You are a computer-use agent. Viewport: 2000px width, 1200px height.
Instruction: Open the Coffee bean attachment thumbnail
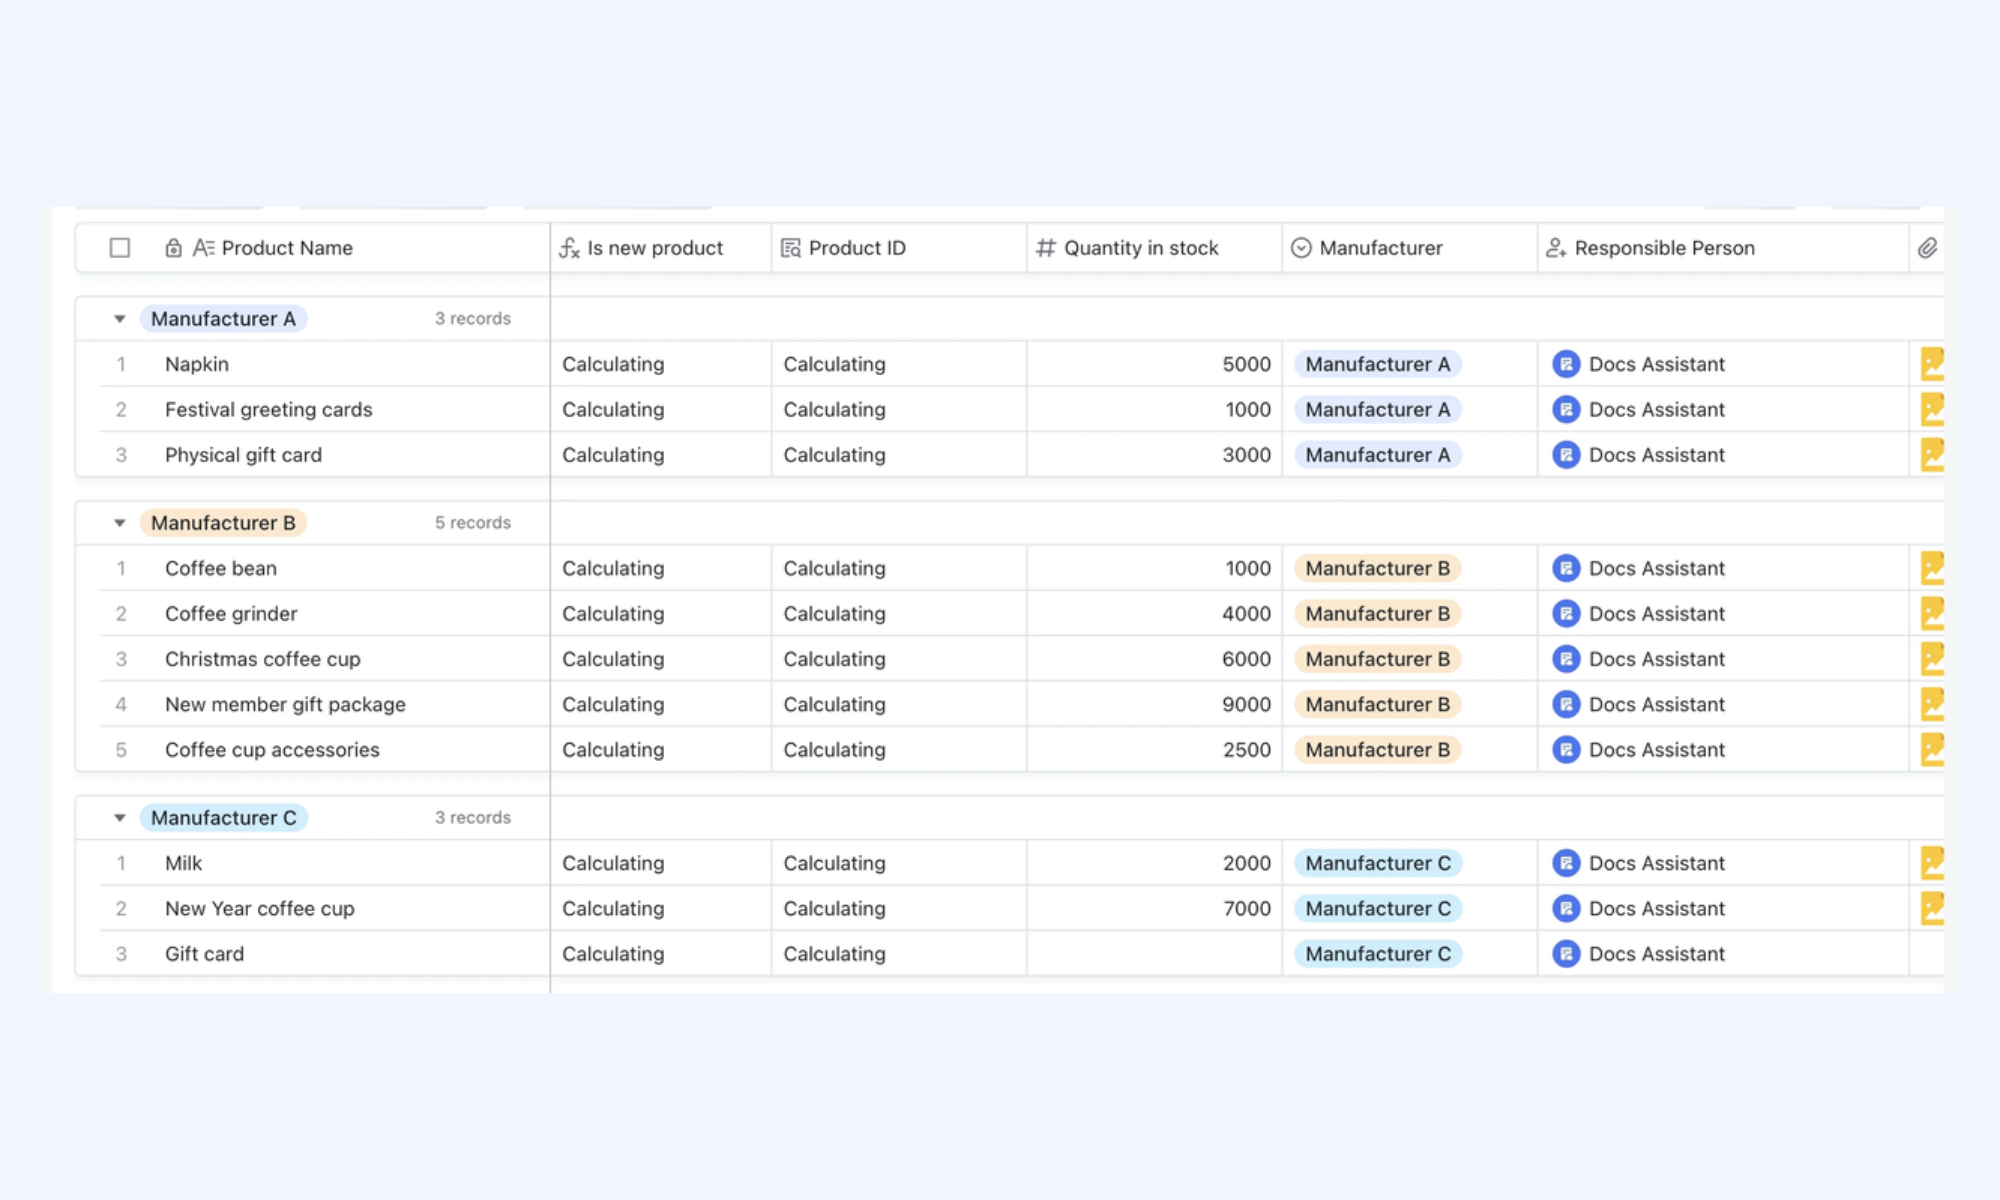[x=1932, y=568]
